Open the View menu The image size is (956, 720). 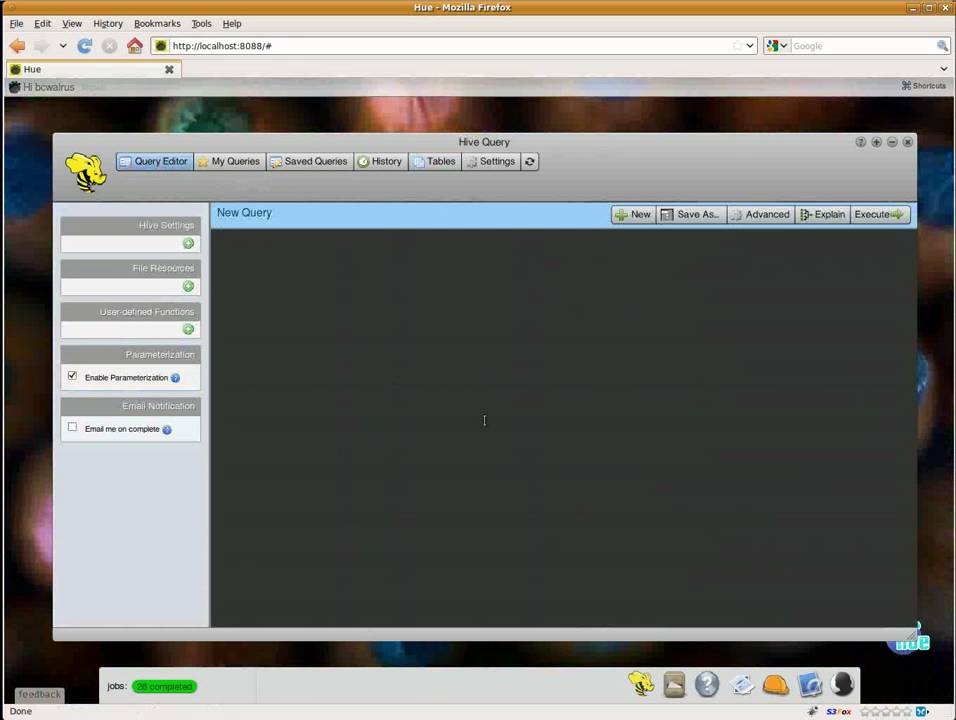72,24
